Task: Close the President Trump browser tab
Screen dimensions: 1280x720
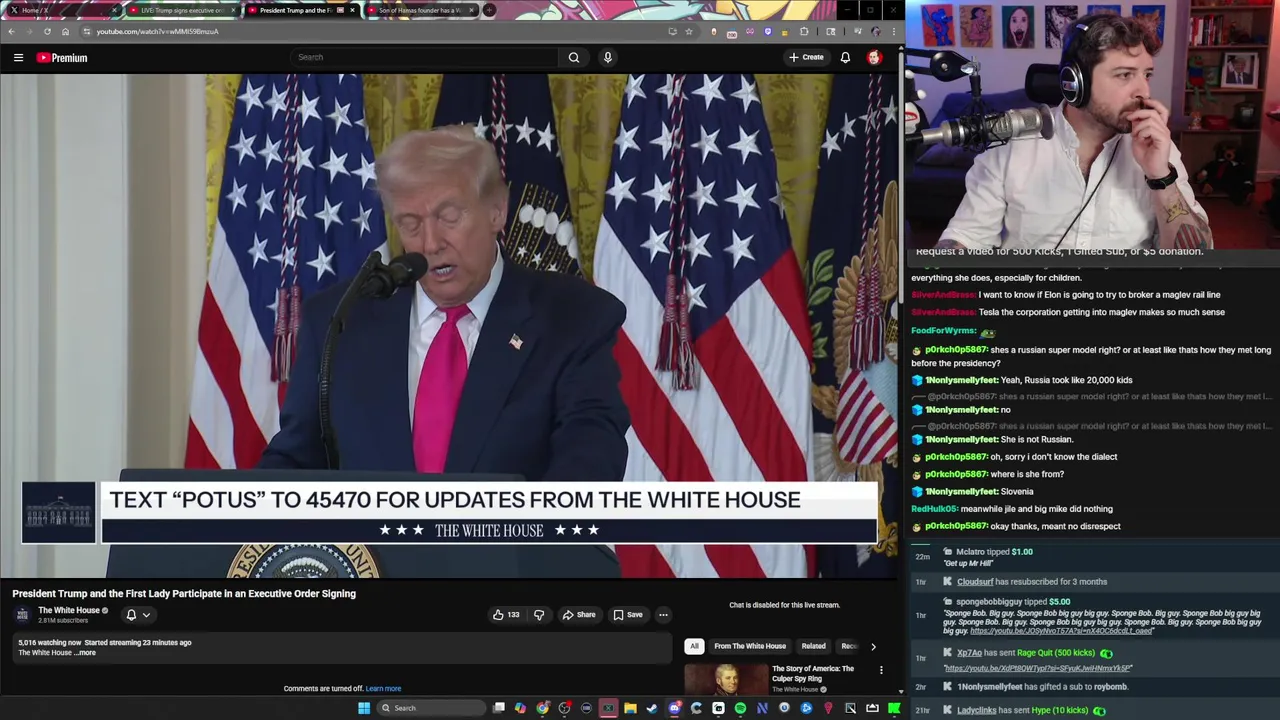Action: (352, 10)
